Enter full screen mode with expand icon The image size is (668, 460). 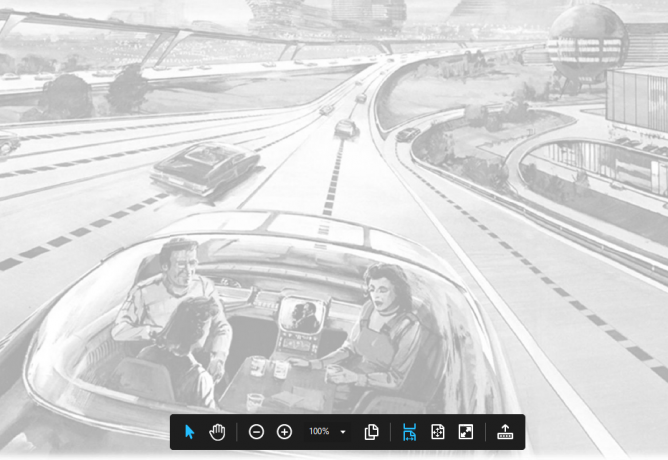(465, 432)
